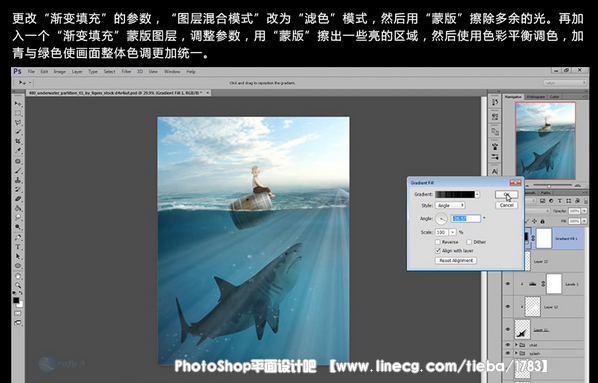Open the gradient preview in Gradient Fill

[x=455, y=195]
